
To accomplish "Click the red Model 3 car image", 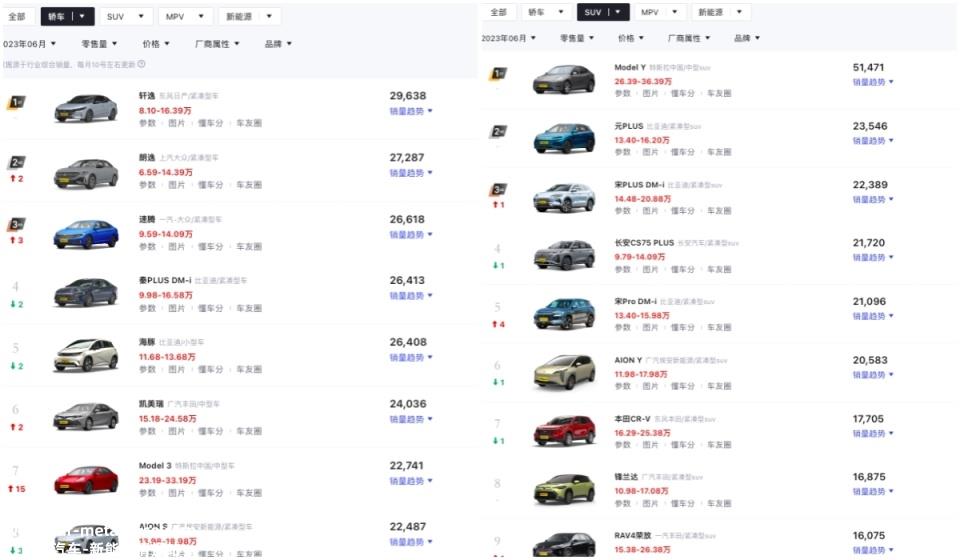I will [x=86, y=479].
